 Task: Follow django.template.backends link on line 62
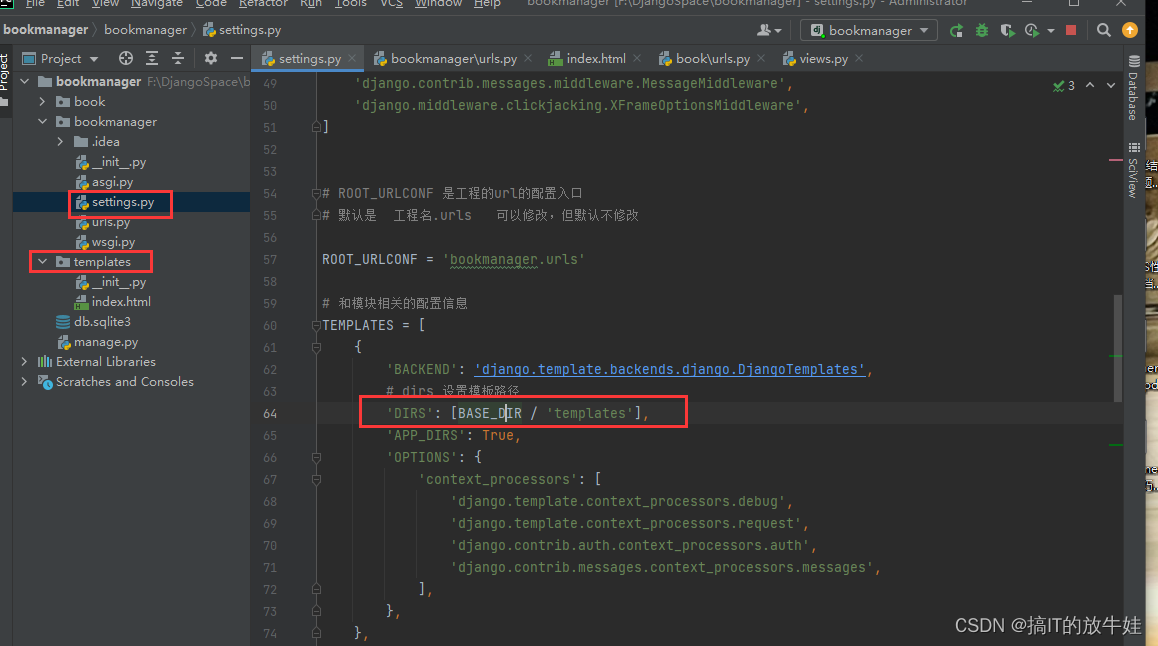pos(669,369)
